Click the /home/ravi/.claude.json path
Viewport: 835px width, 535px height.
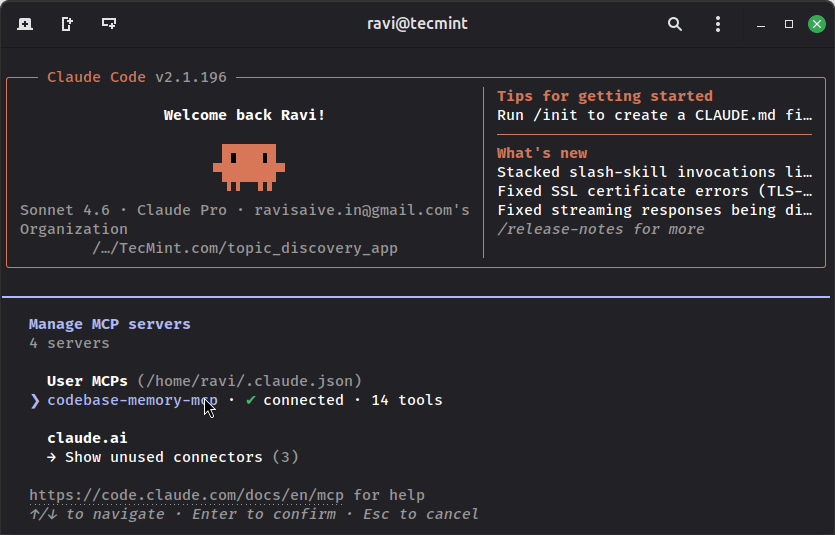point(250,381)
